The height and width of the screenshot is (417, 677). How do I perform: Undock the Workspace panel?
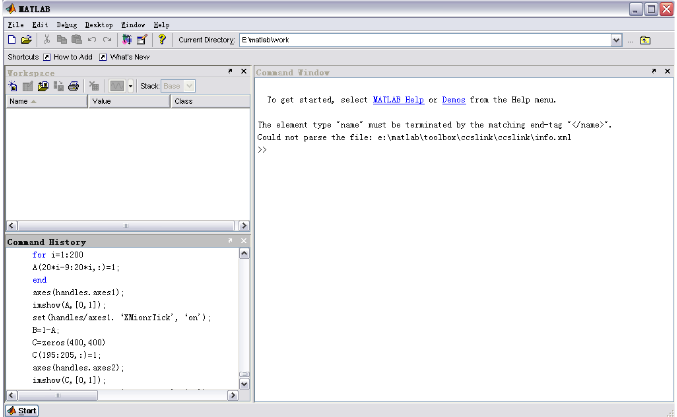point(230,71)
